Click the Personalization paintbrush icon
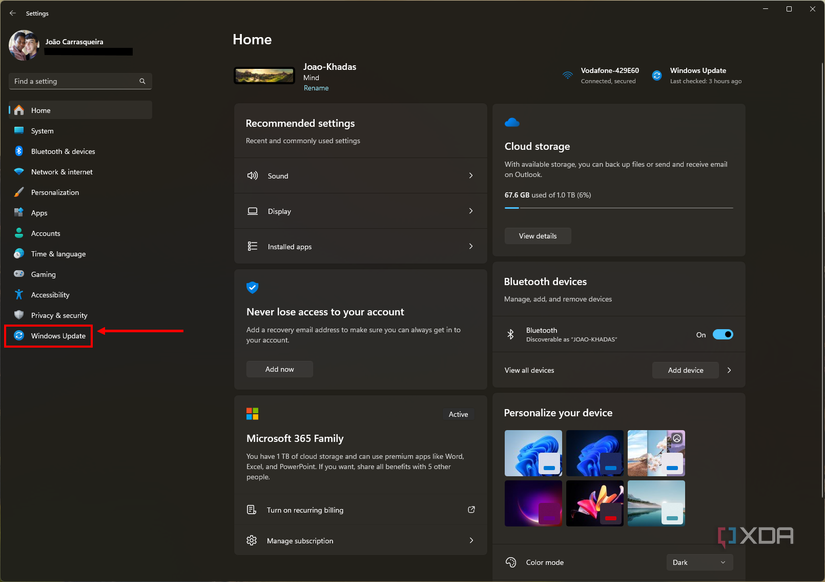Screen dimensions: 825x582 (19, 192)
